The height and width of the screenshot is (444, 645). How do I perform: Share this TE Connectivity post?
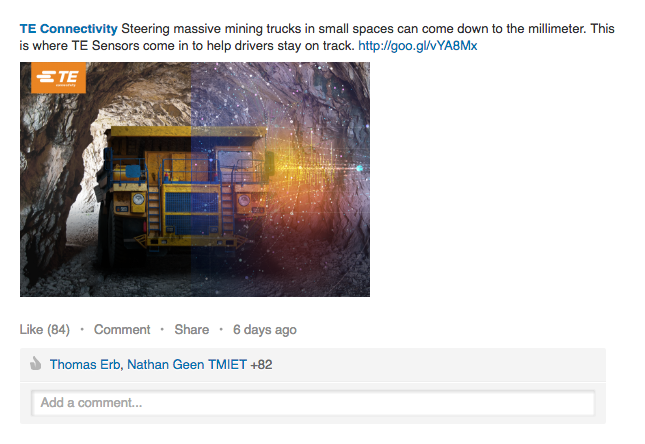[x=192, y=330]
